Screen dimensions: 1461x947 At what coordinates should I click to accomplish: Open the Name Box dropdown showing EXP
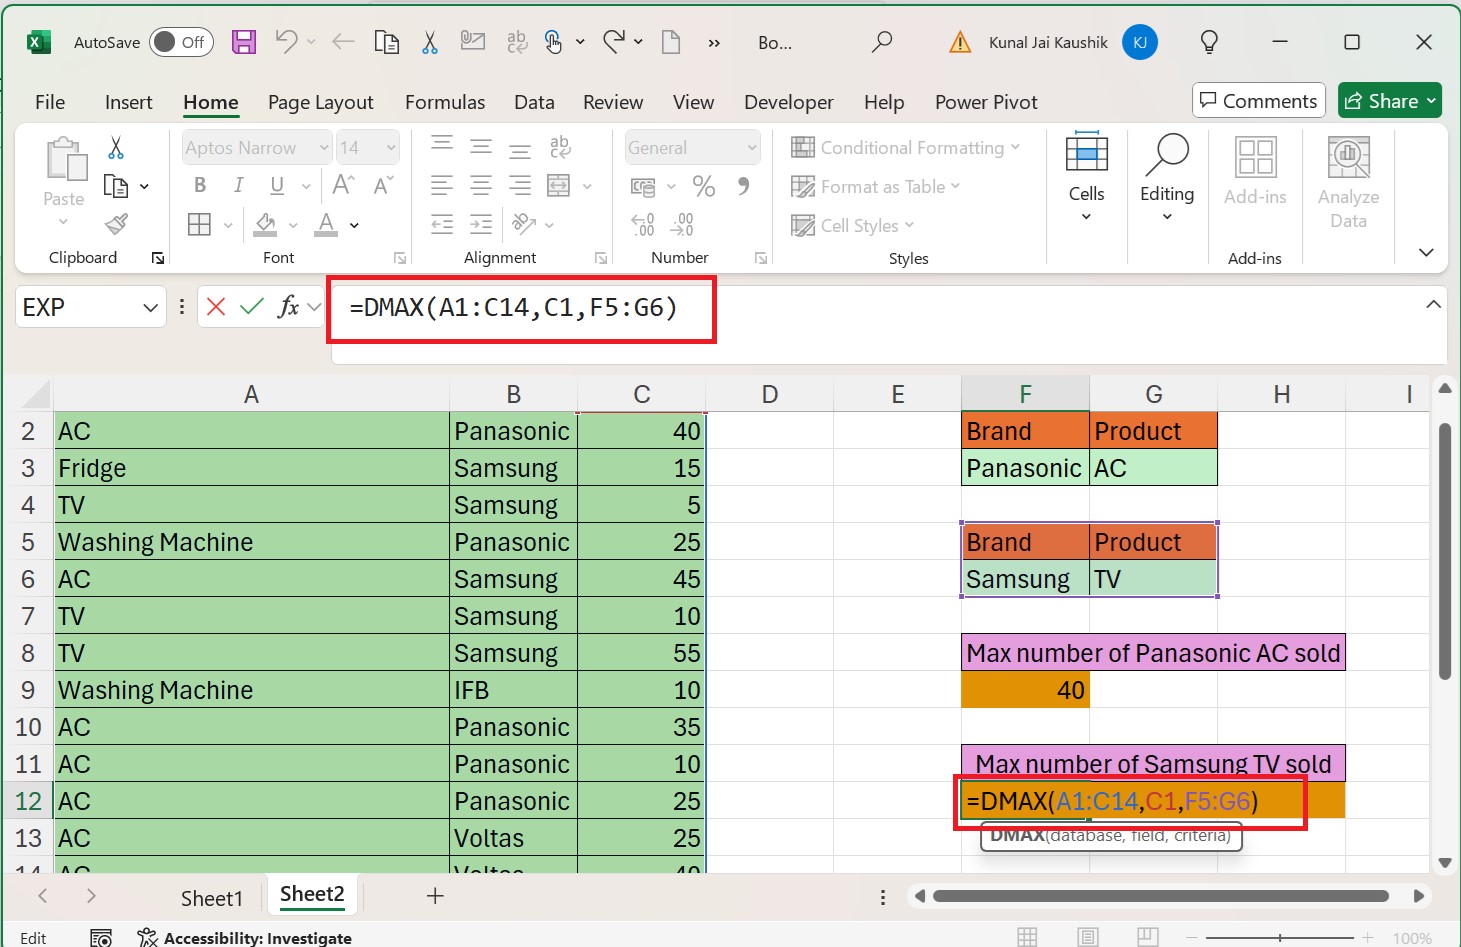tap(150, 308)
